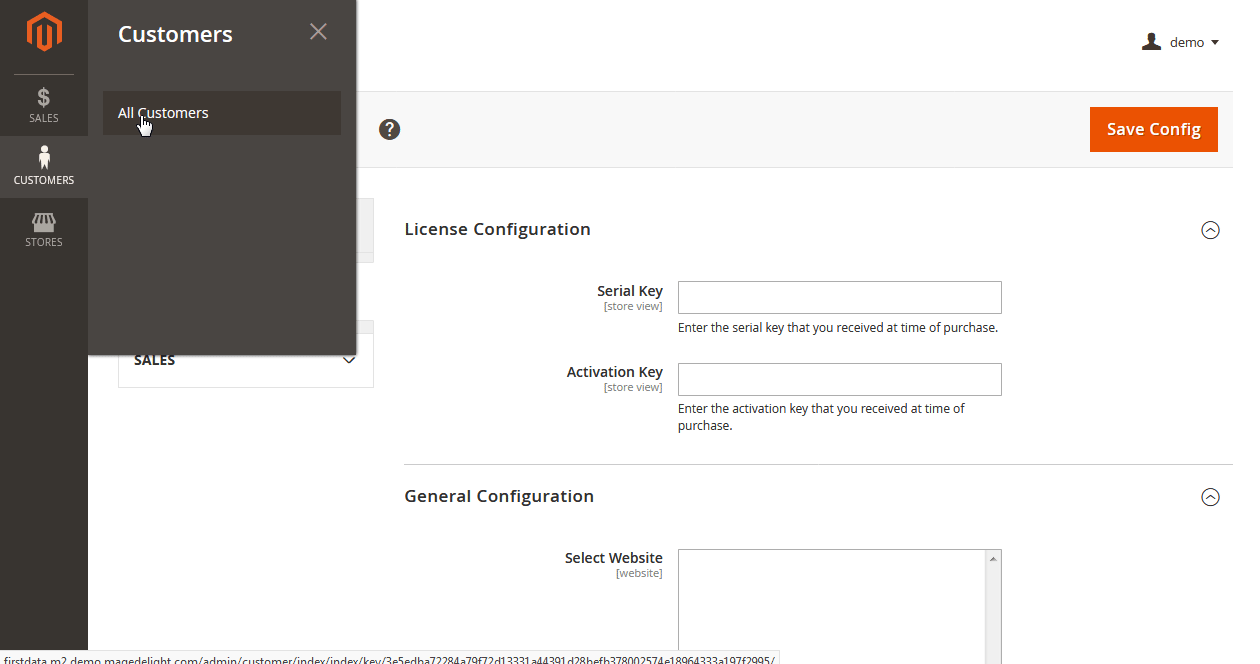Viewport: 1260px width, 664px height.
Task: Collapse General Configuration using its circle arrow
Action: (1210, 497)
